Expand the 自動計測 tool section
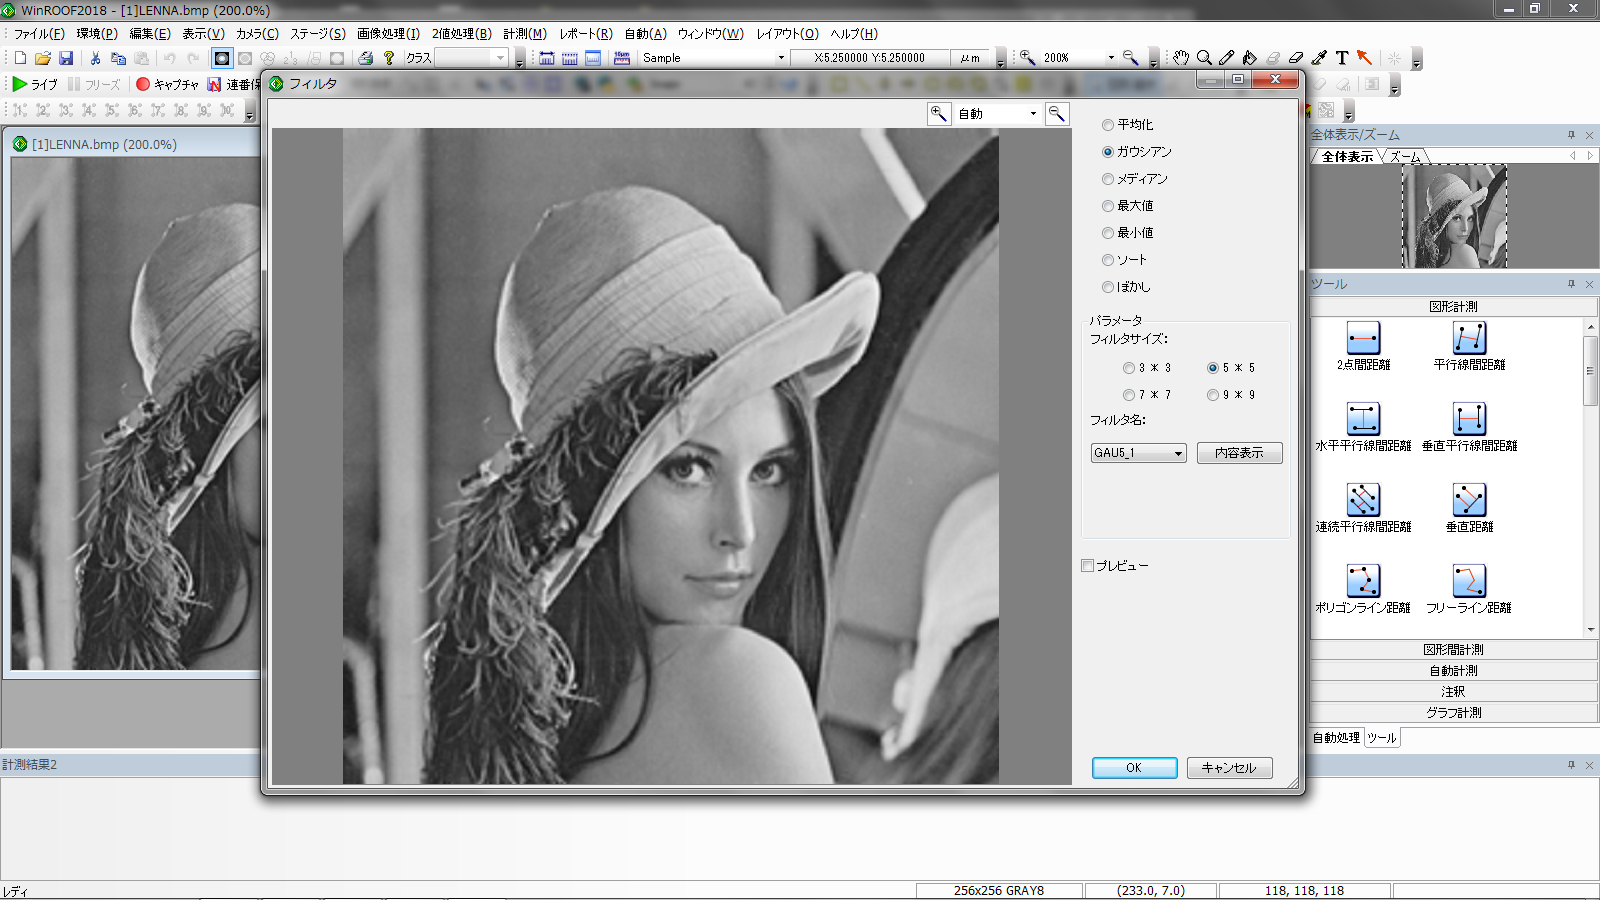This screenshot has width=1600, height=900. coord(1453,671)
